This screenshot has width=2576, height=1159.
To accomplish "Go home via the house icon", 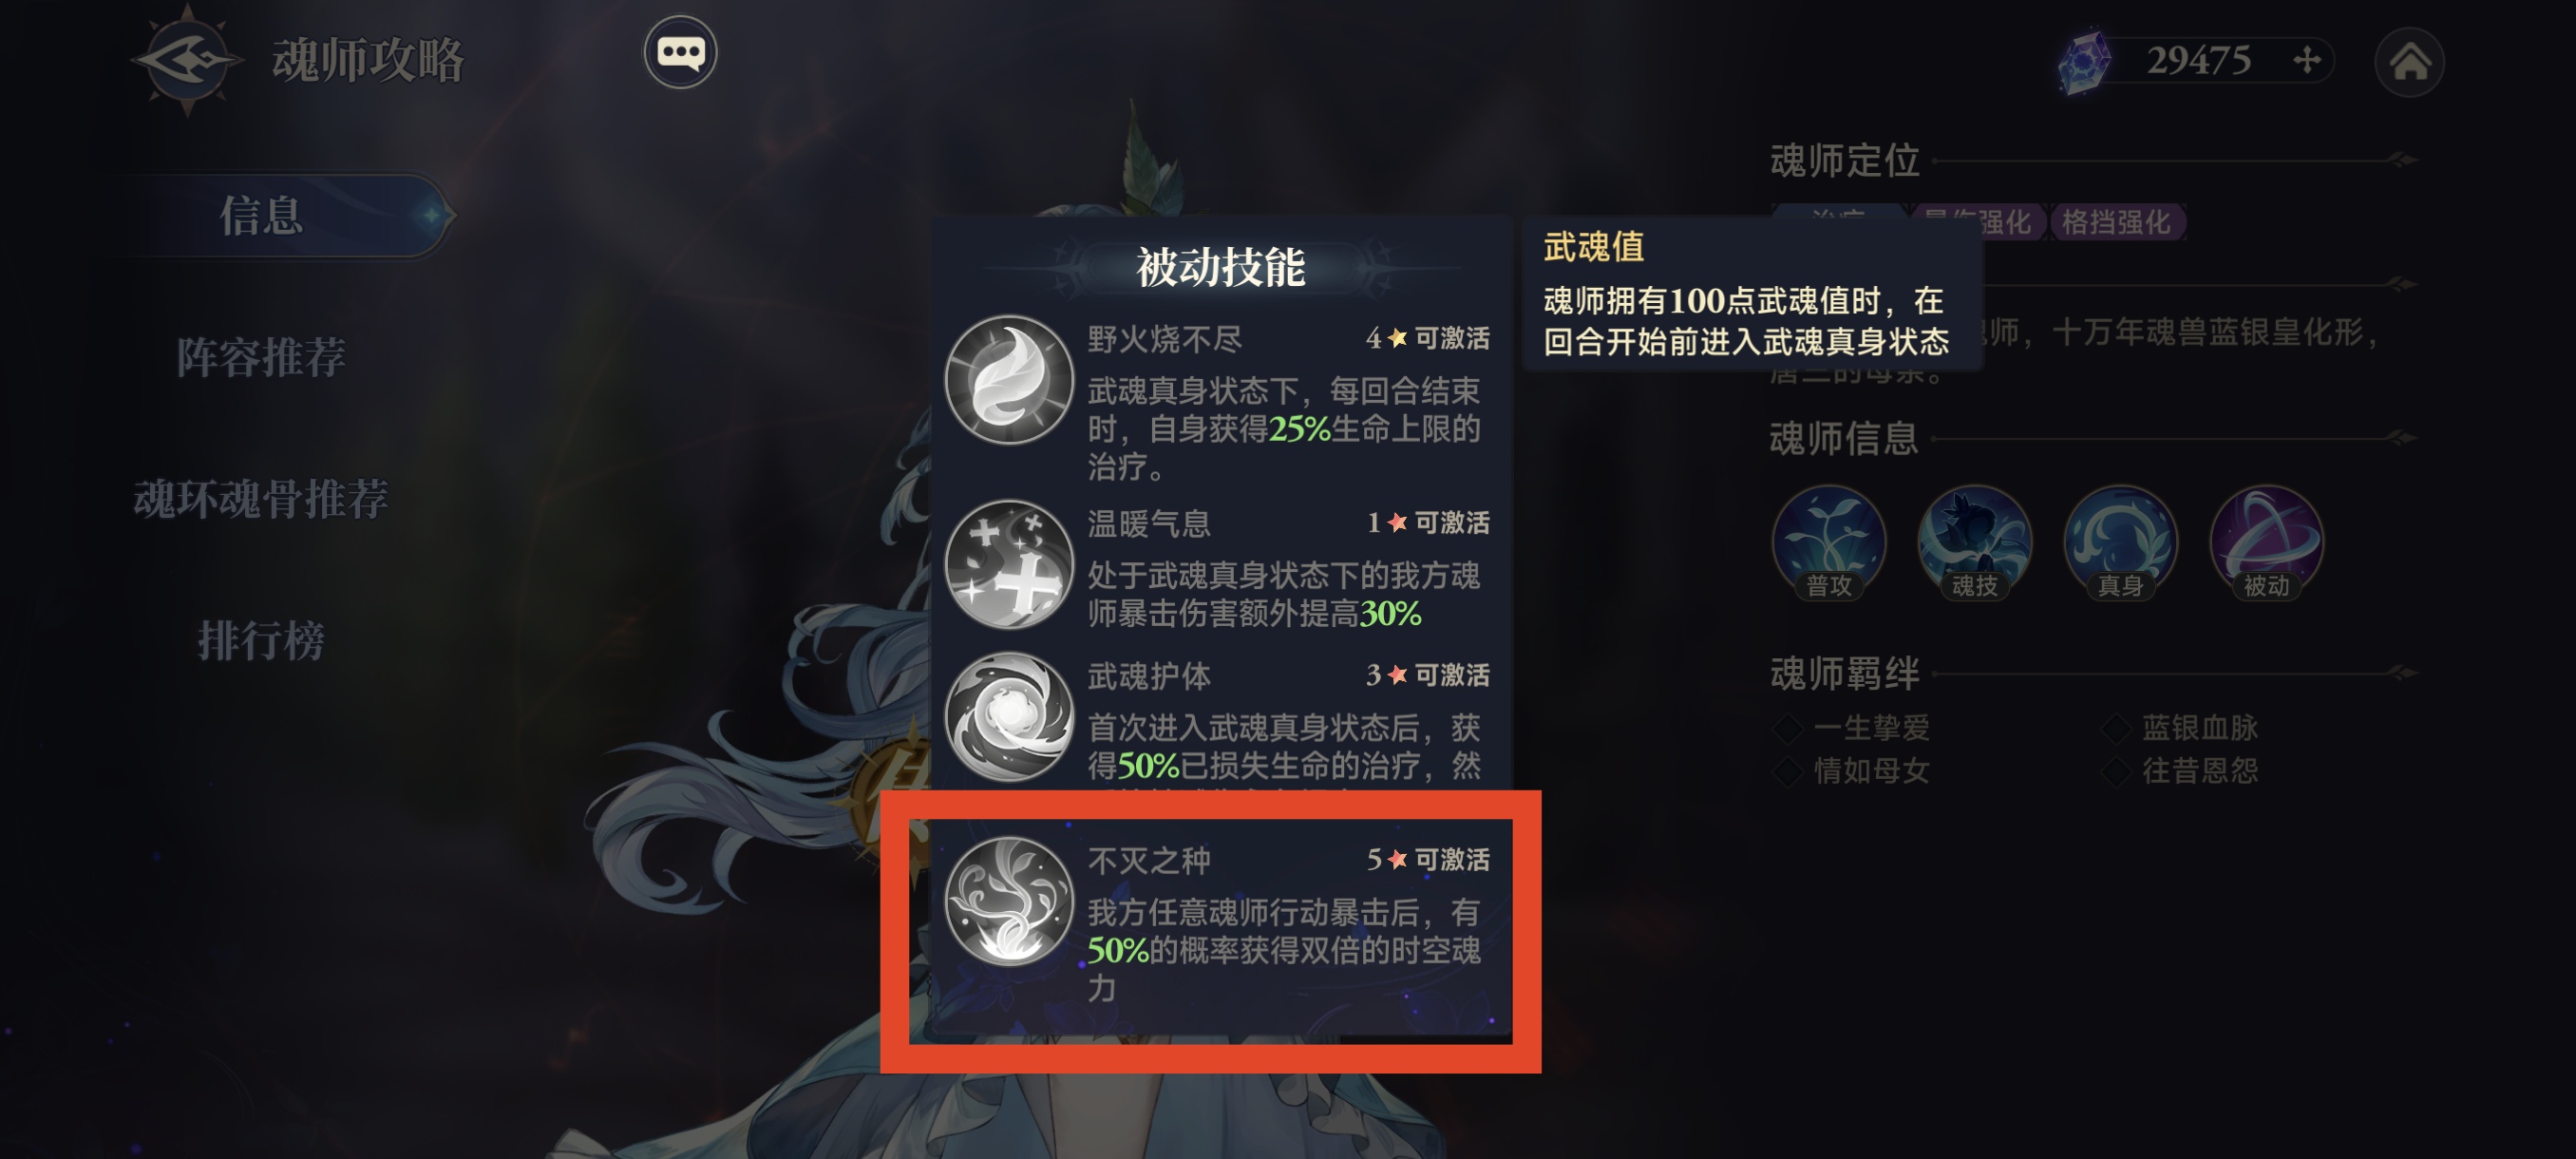I will (2409, 62).
